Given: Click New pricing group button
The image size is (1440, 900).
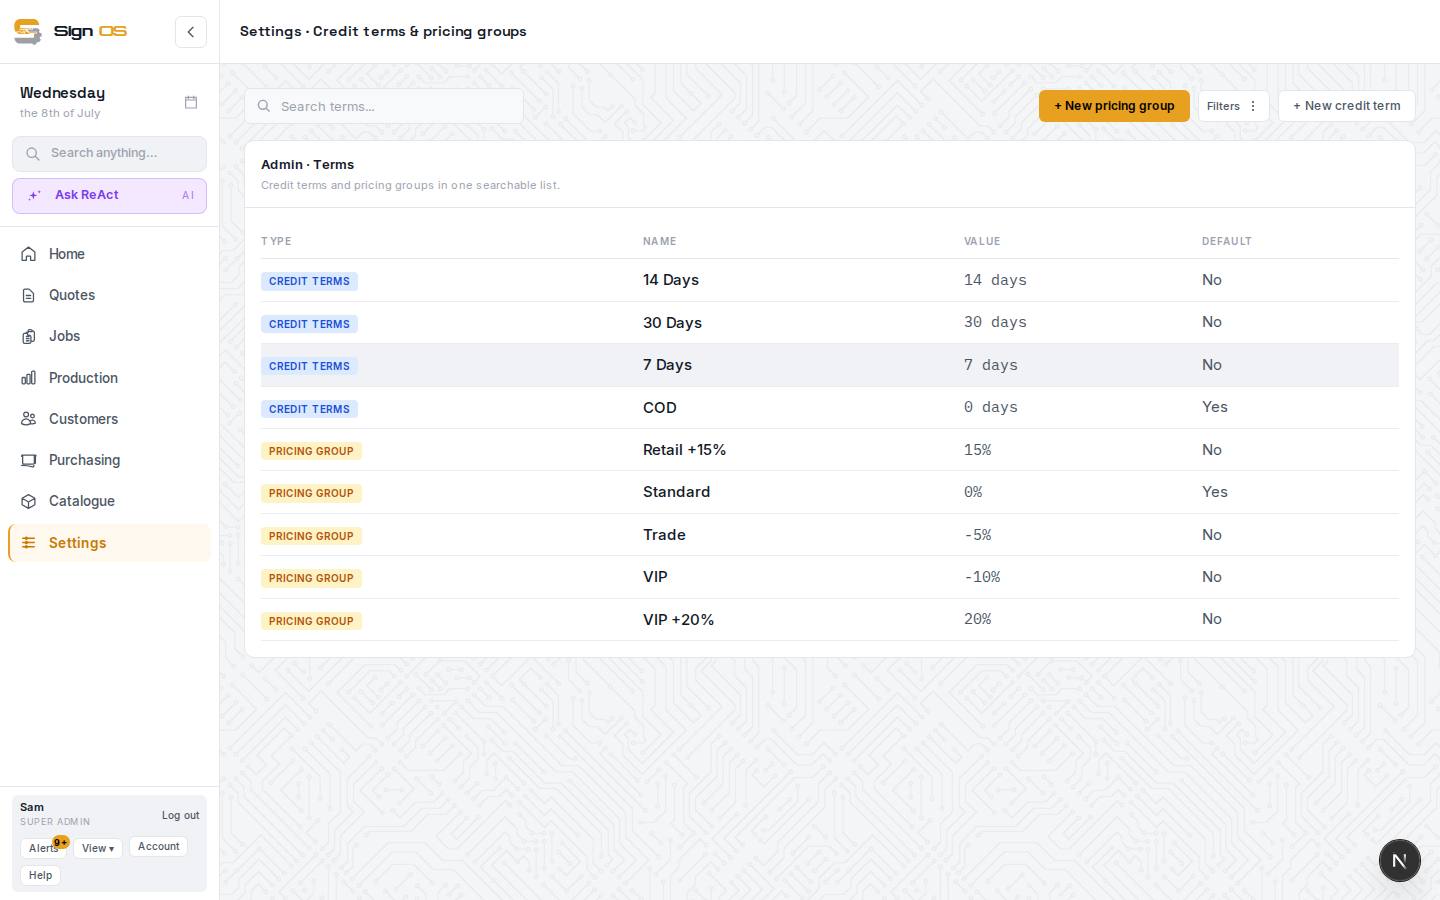Looking at the screenshot, I should 1114,106.
